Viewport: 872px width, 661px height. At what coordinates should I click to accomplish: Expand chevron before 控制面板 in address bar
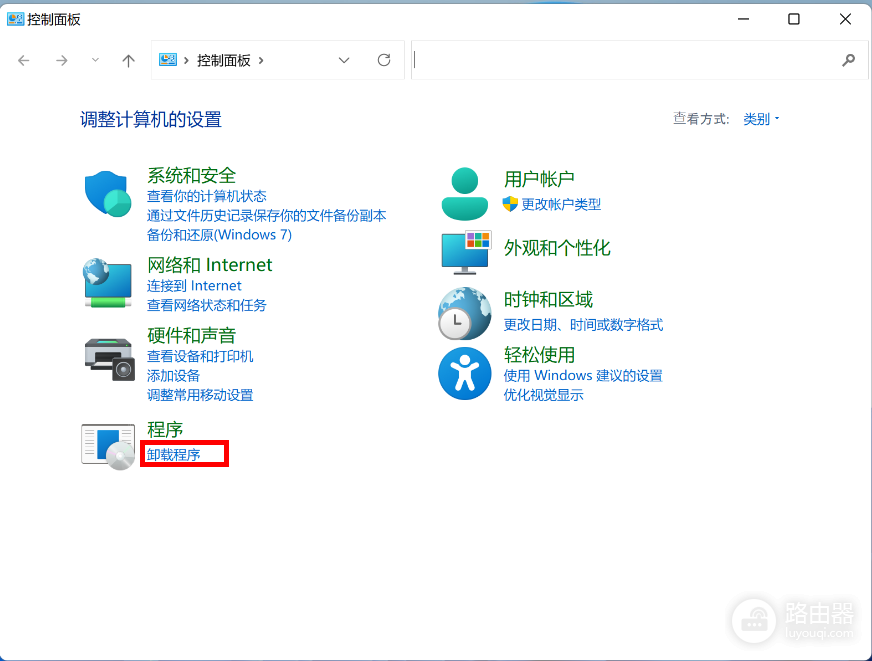[186, 60]
